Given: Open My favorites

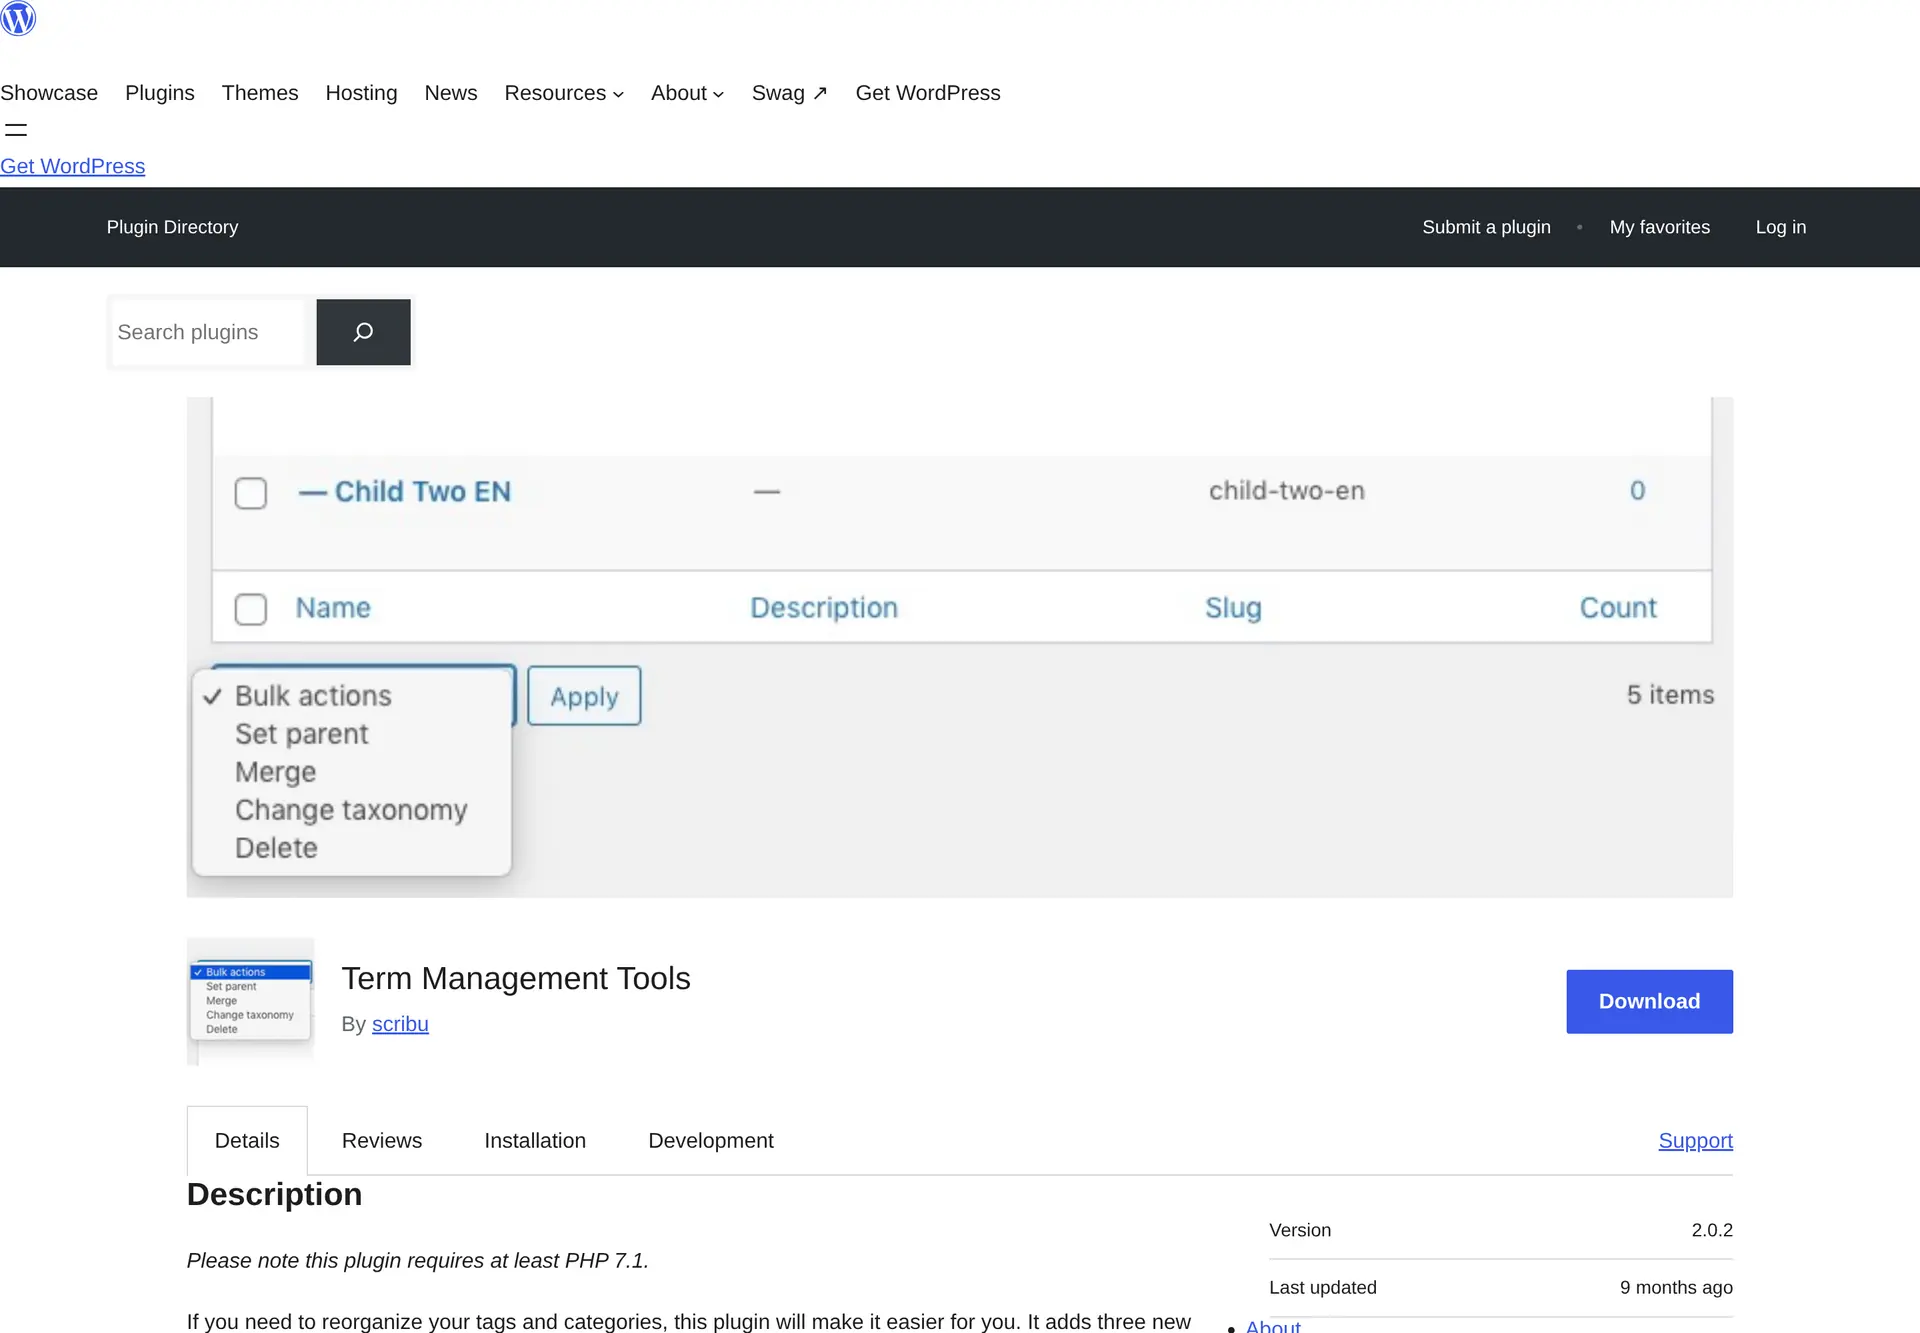Looking at the screenshot, I should (1659, 227).
